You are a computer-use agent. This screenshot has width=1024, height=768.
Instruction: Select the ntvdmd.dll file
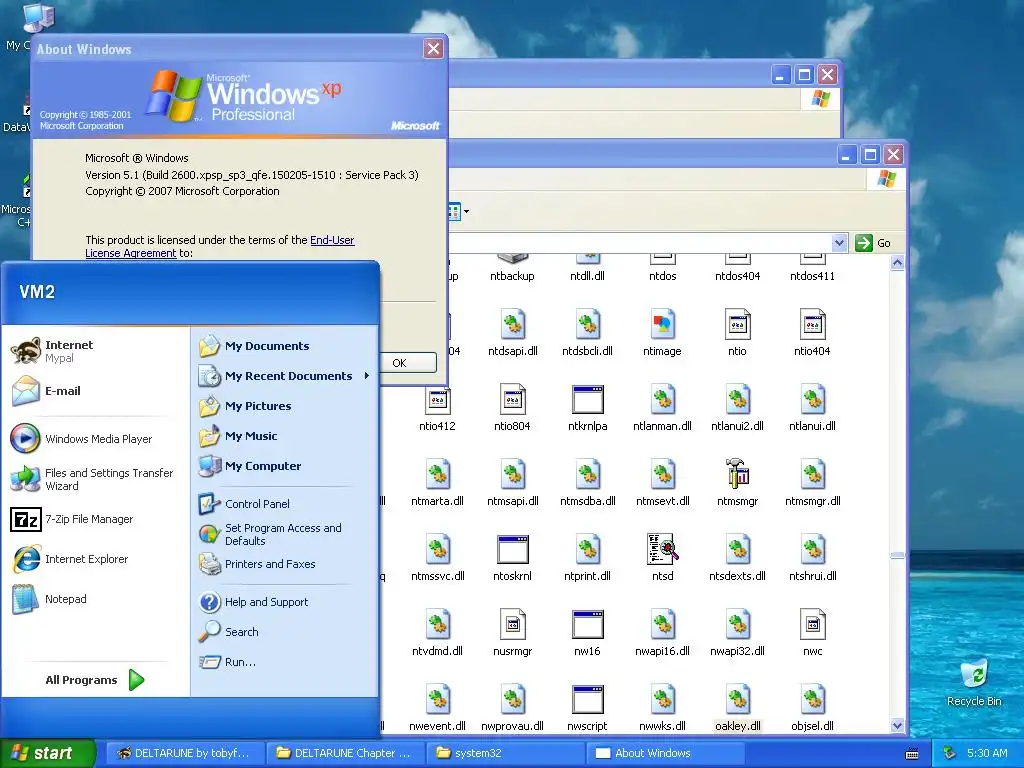click(438, 633)
